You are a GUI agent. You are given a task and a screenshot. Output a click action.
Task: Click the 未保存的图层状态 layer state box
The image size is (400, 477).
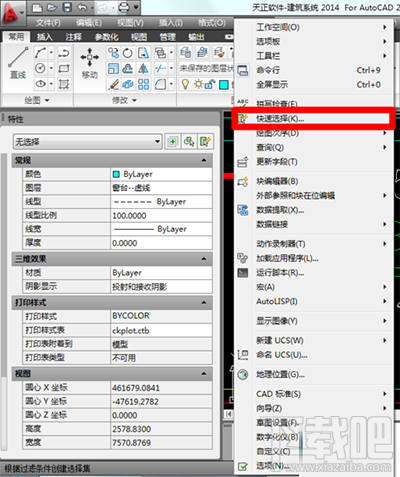(x=207, y=69)
